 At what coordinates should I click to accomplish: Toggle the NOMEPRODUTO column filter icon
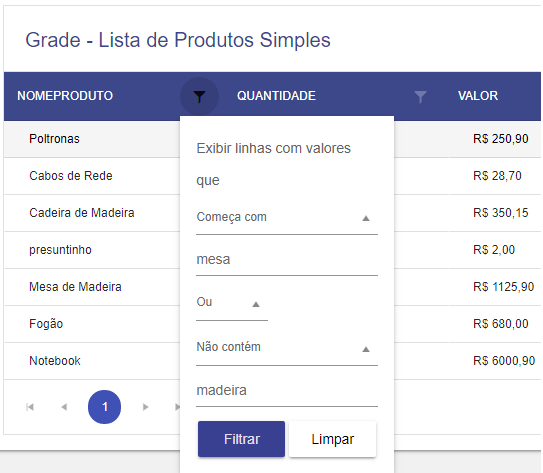point(199,97)
